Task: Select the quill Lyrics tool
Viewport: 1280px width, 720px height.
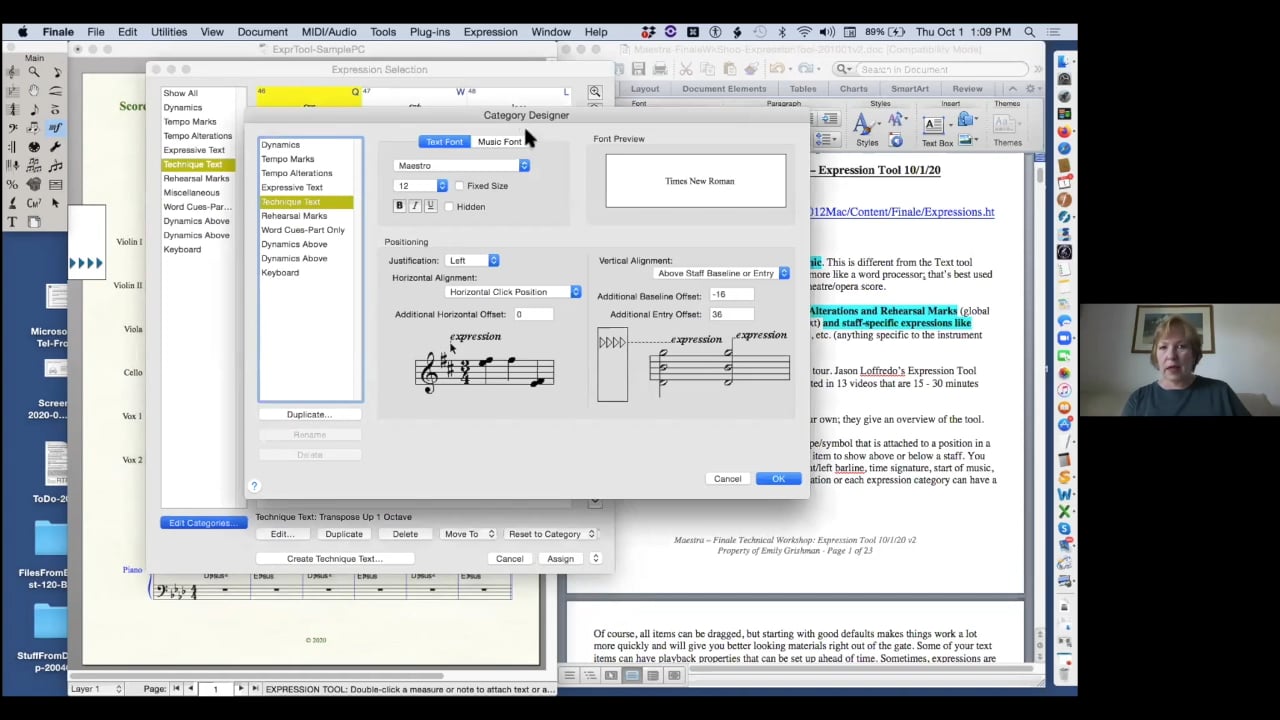Action: (11, 203)
